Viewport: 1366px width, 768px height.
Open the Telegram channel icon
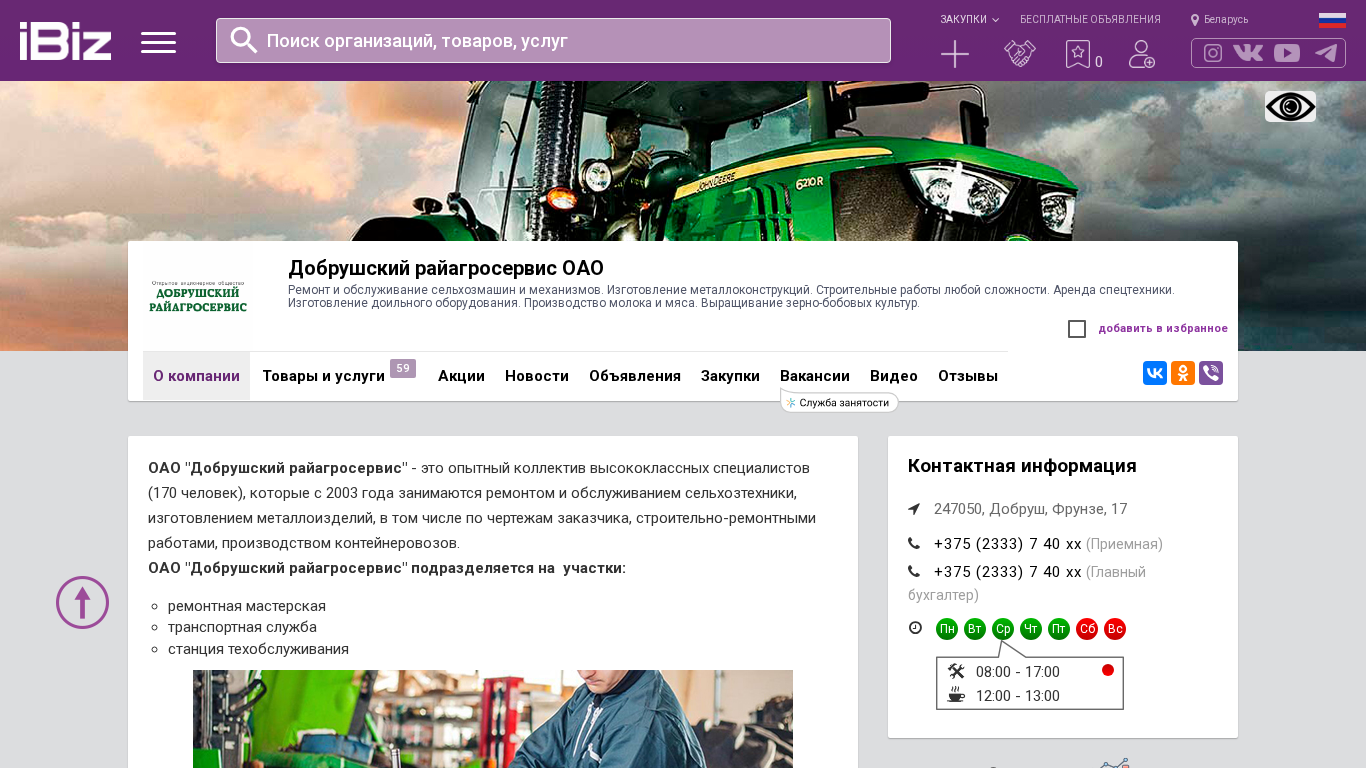[x=1326, y=53]
